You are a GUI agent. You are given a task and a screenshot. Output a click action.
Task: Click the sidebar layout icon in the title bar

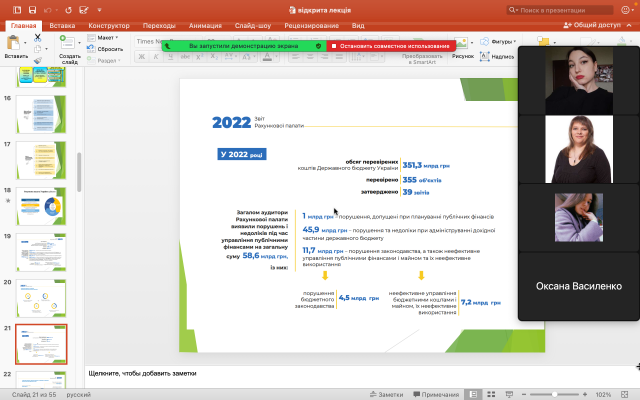point(17,10)
